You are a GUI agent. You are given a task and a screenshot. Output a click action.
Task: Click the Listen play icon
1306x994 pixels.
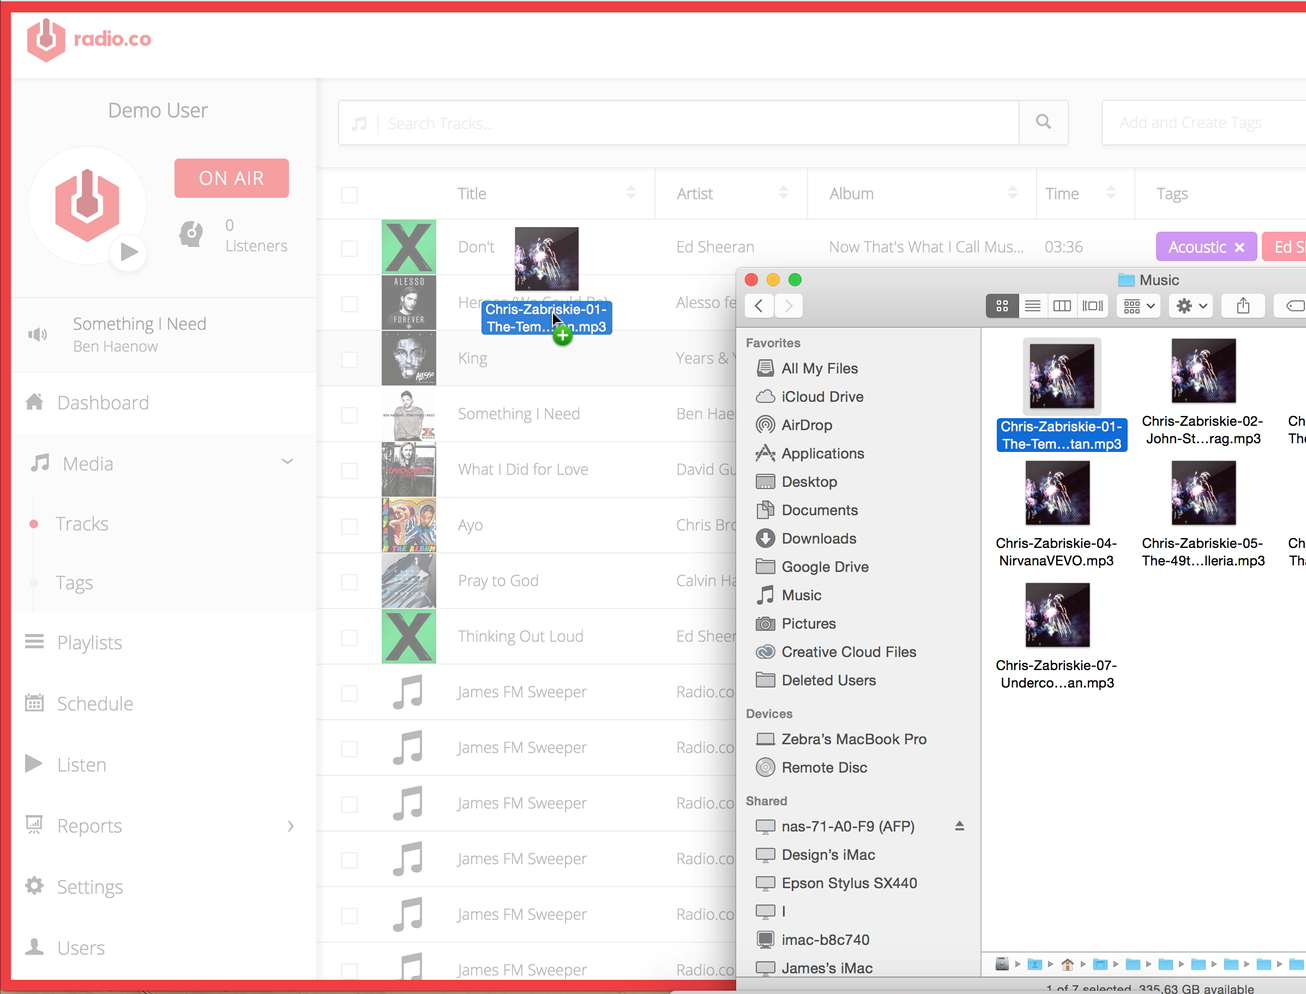[34, 764]
